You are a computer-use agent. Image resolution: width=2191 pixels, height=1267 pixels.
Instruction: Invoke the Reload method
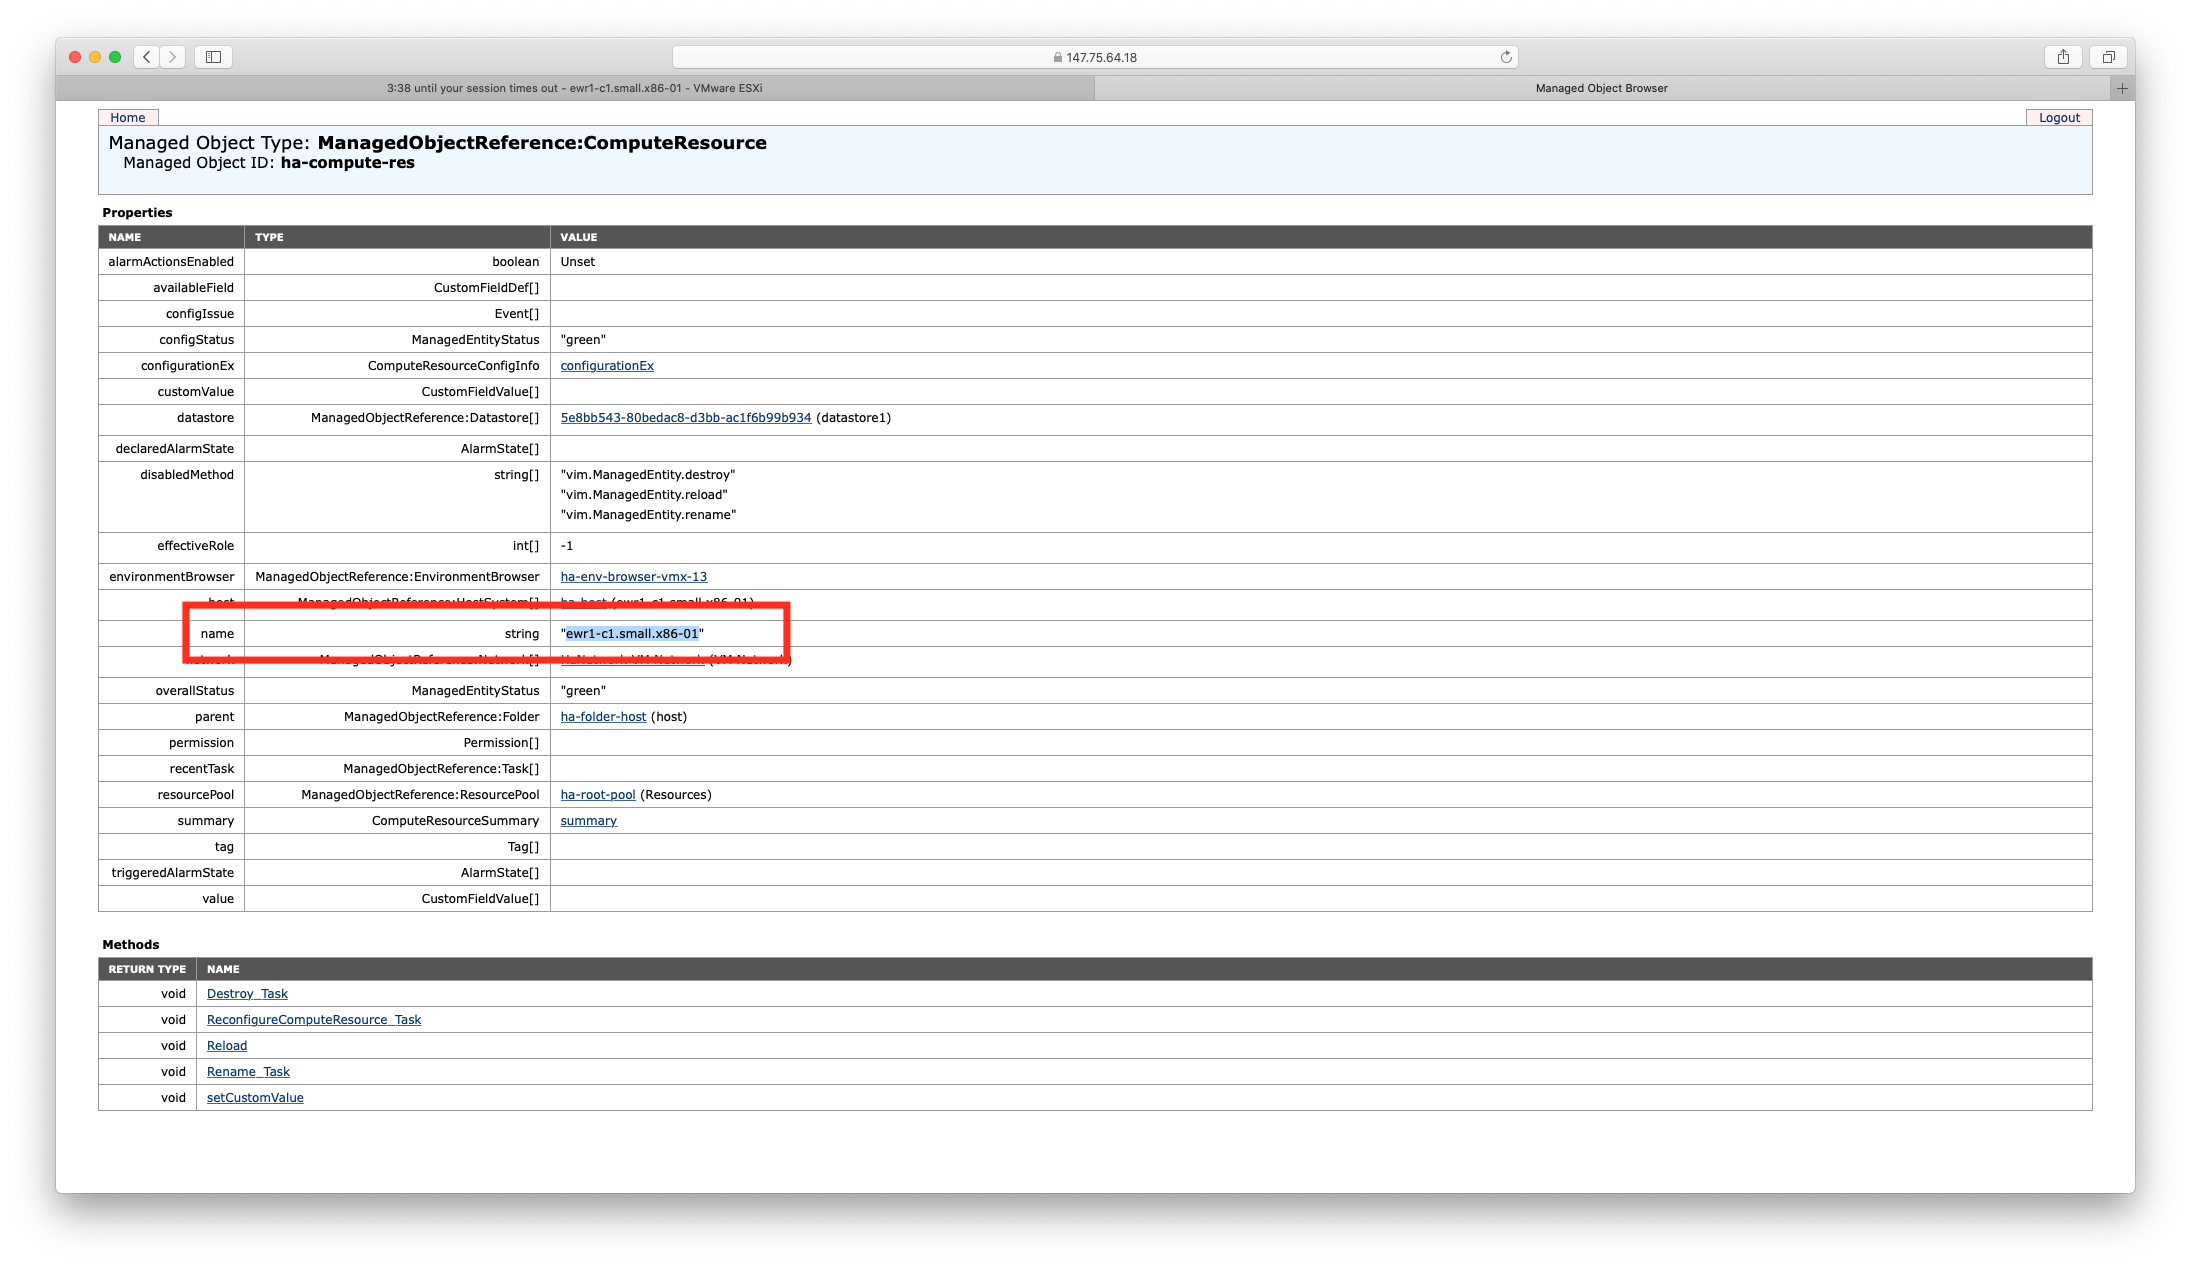227,1046
